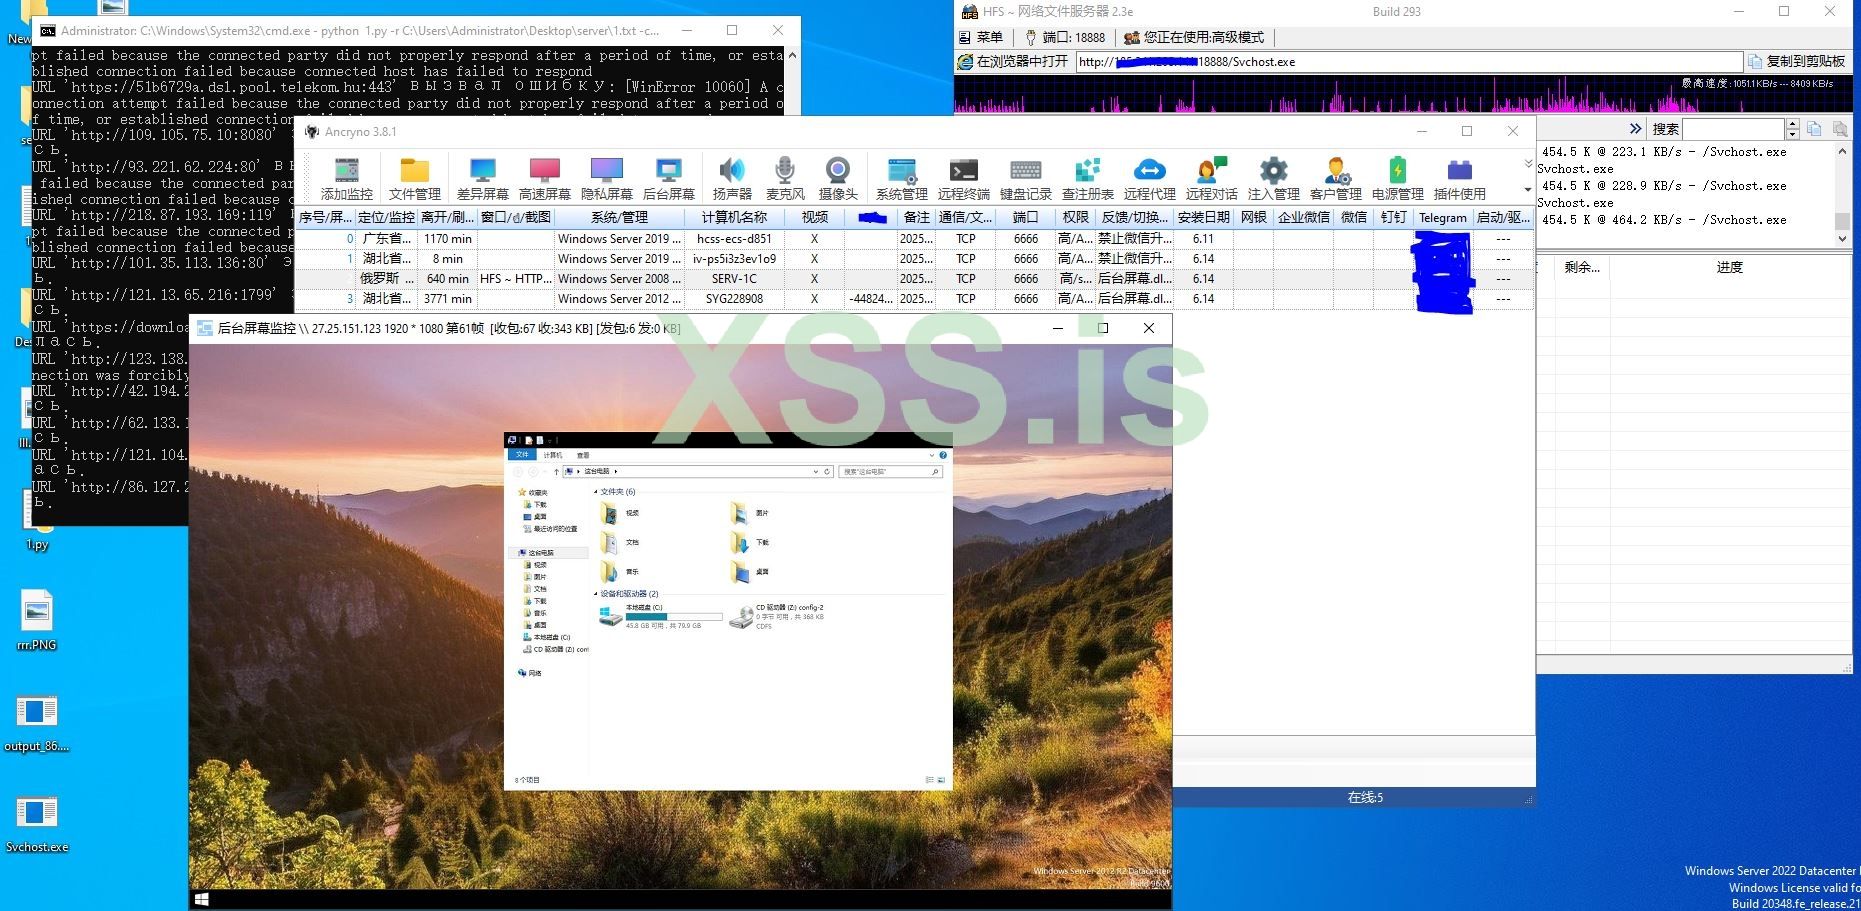Click the 后台屏幕 toolbar icon
1861x911 pixels.
click(669, 178)
